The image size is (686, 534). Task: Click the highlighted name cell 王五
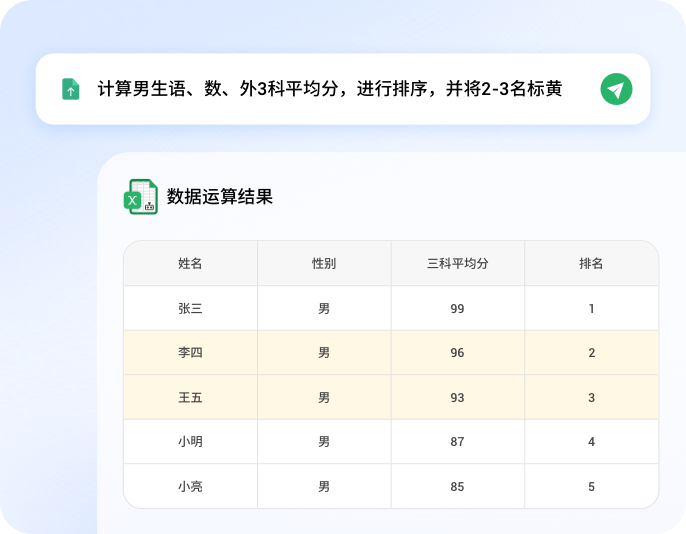click(190, 397)
